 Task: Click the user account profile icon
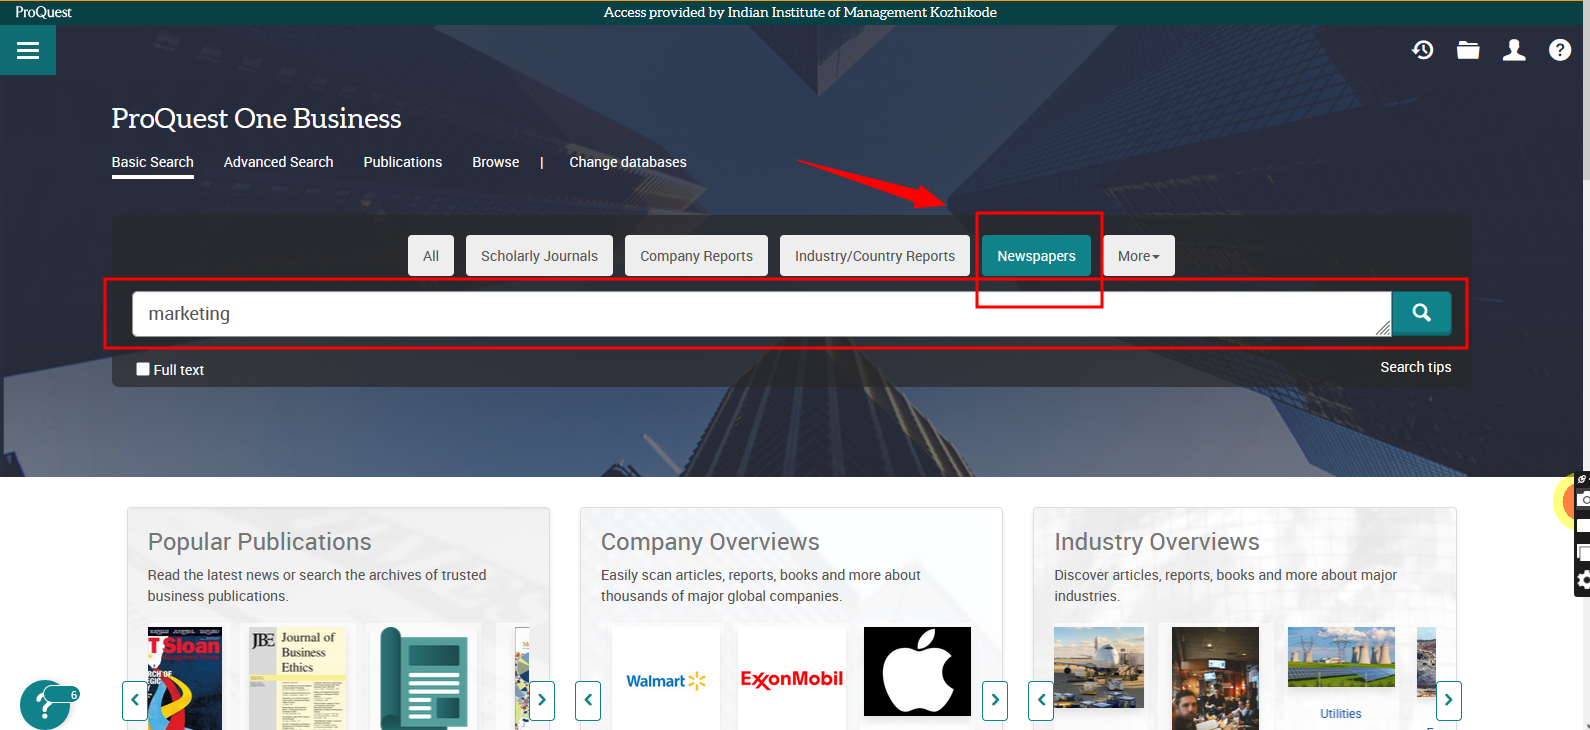tap(1514, 50)
